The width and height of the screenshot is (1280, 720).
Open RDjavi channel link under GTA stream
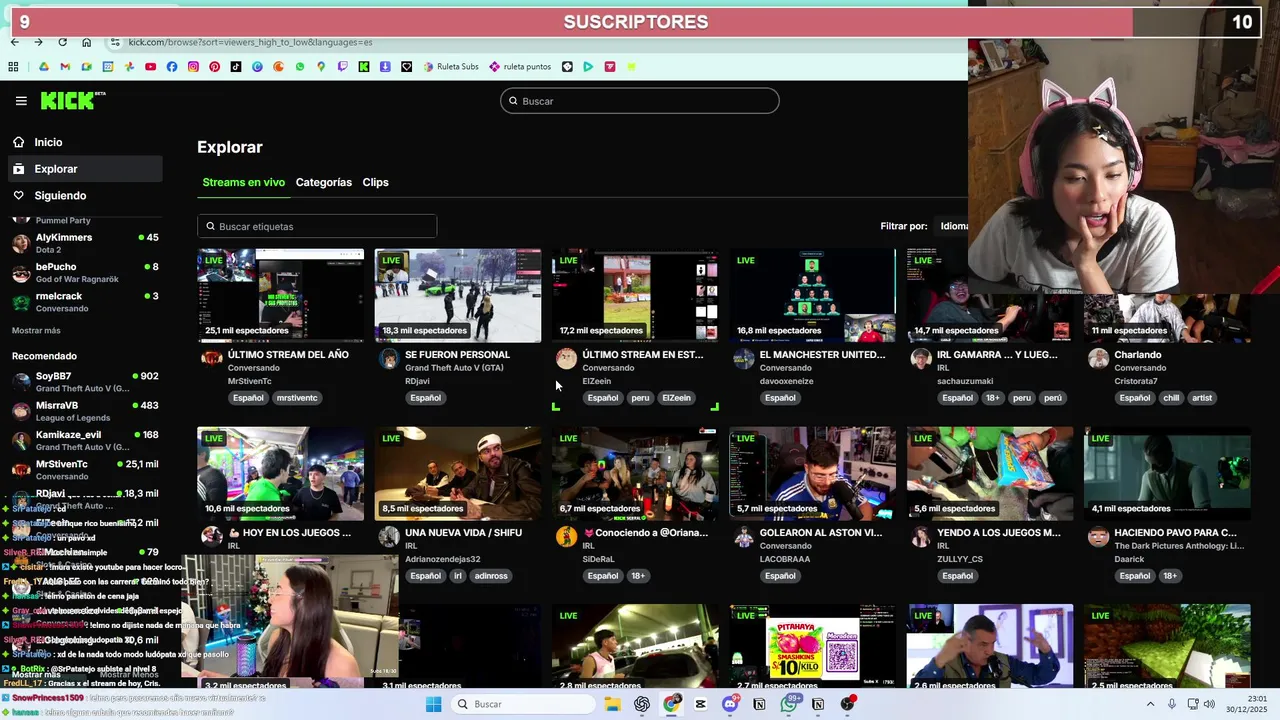click(x=417, y=381)
